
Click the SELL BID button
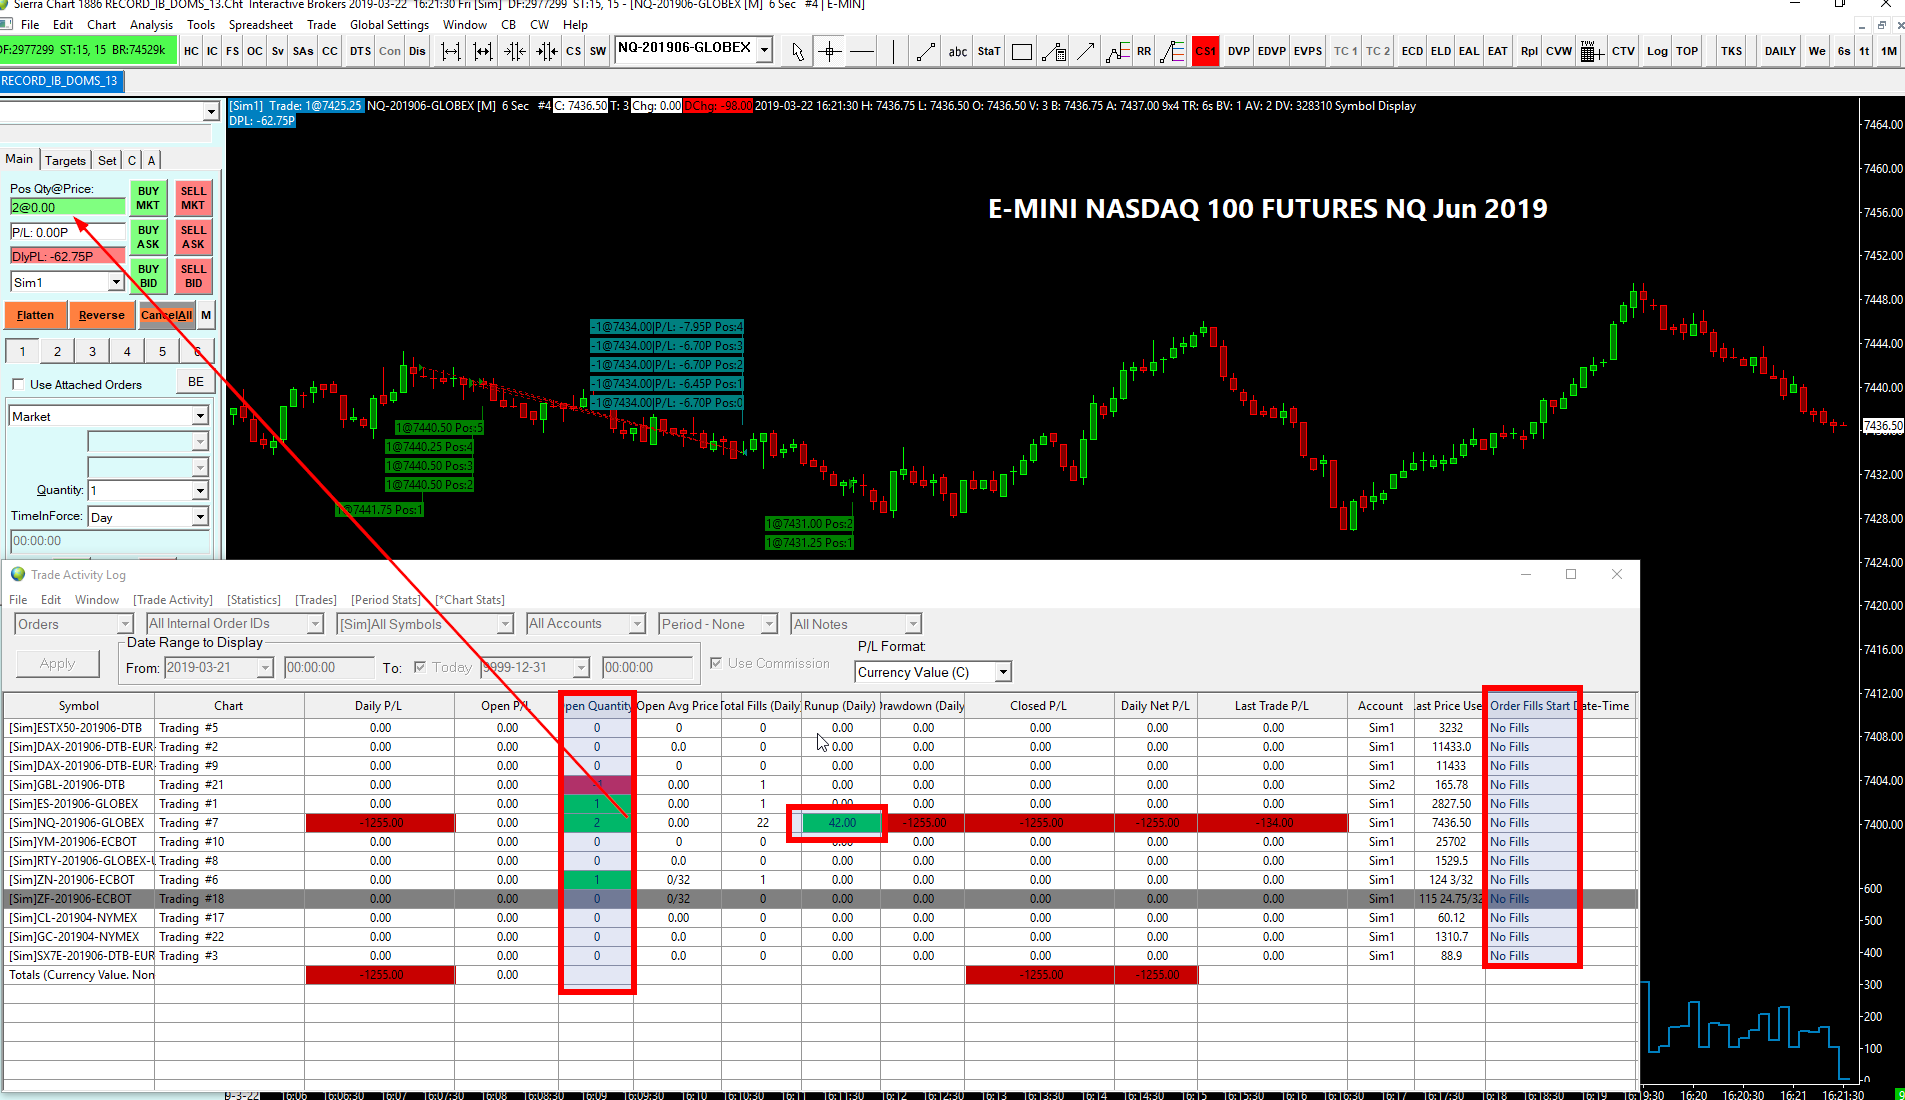tap(193, 276)
